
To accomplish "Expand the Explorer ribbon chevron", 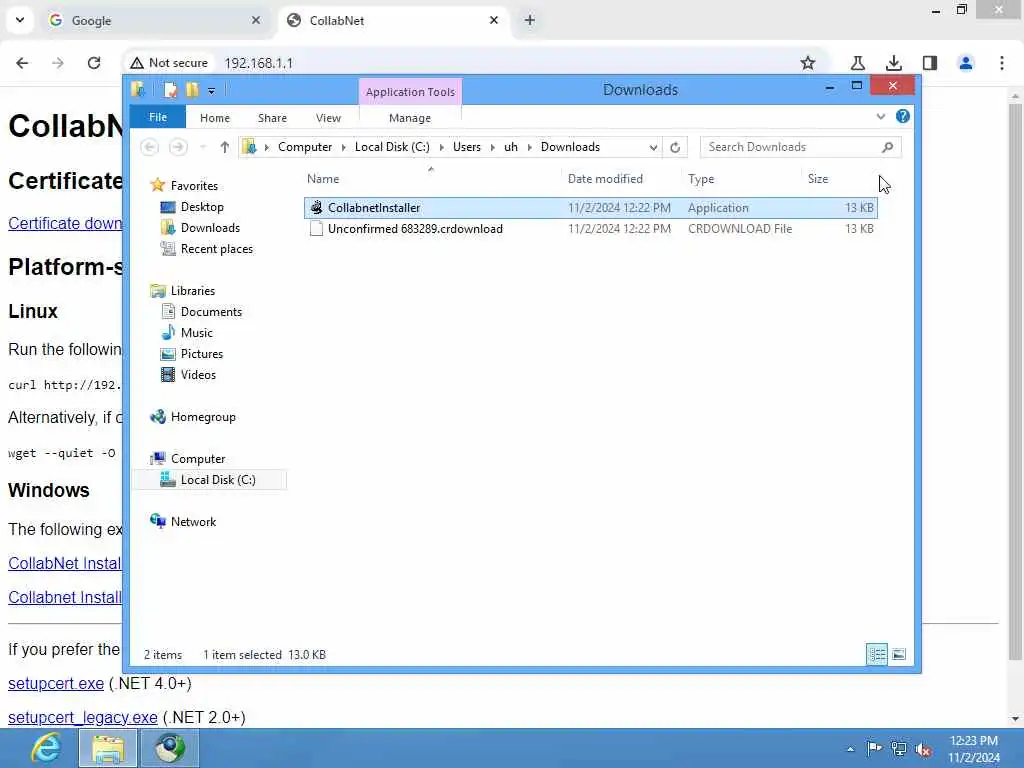I will 880,116.
